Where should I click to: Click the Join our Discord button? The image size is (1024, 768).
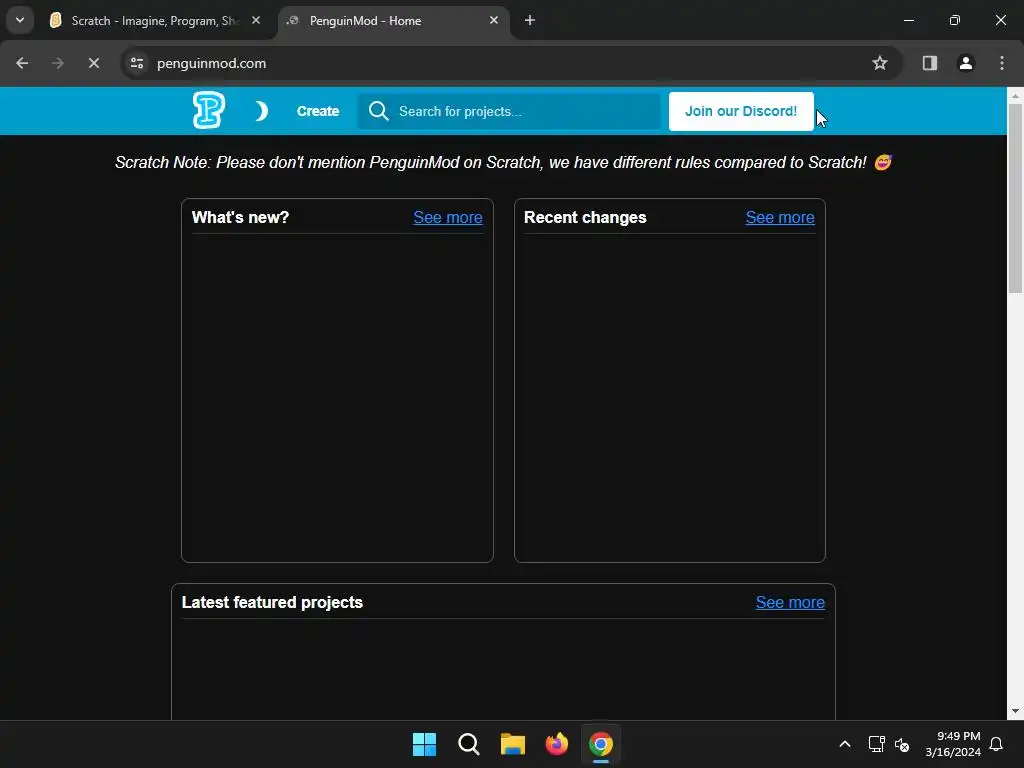coord(741,111)
